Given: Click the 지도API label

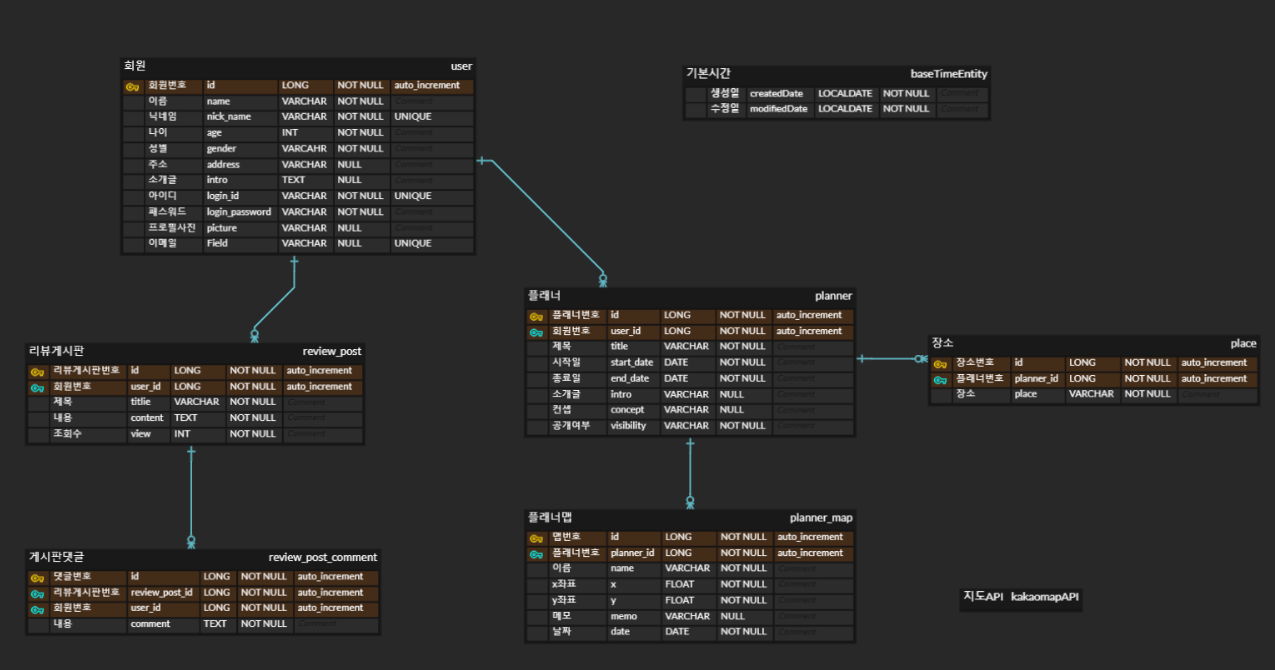Looking at the screenshot, I should coord(982,597).
